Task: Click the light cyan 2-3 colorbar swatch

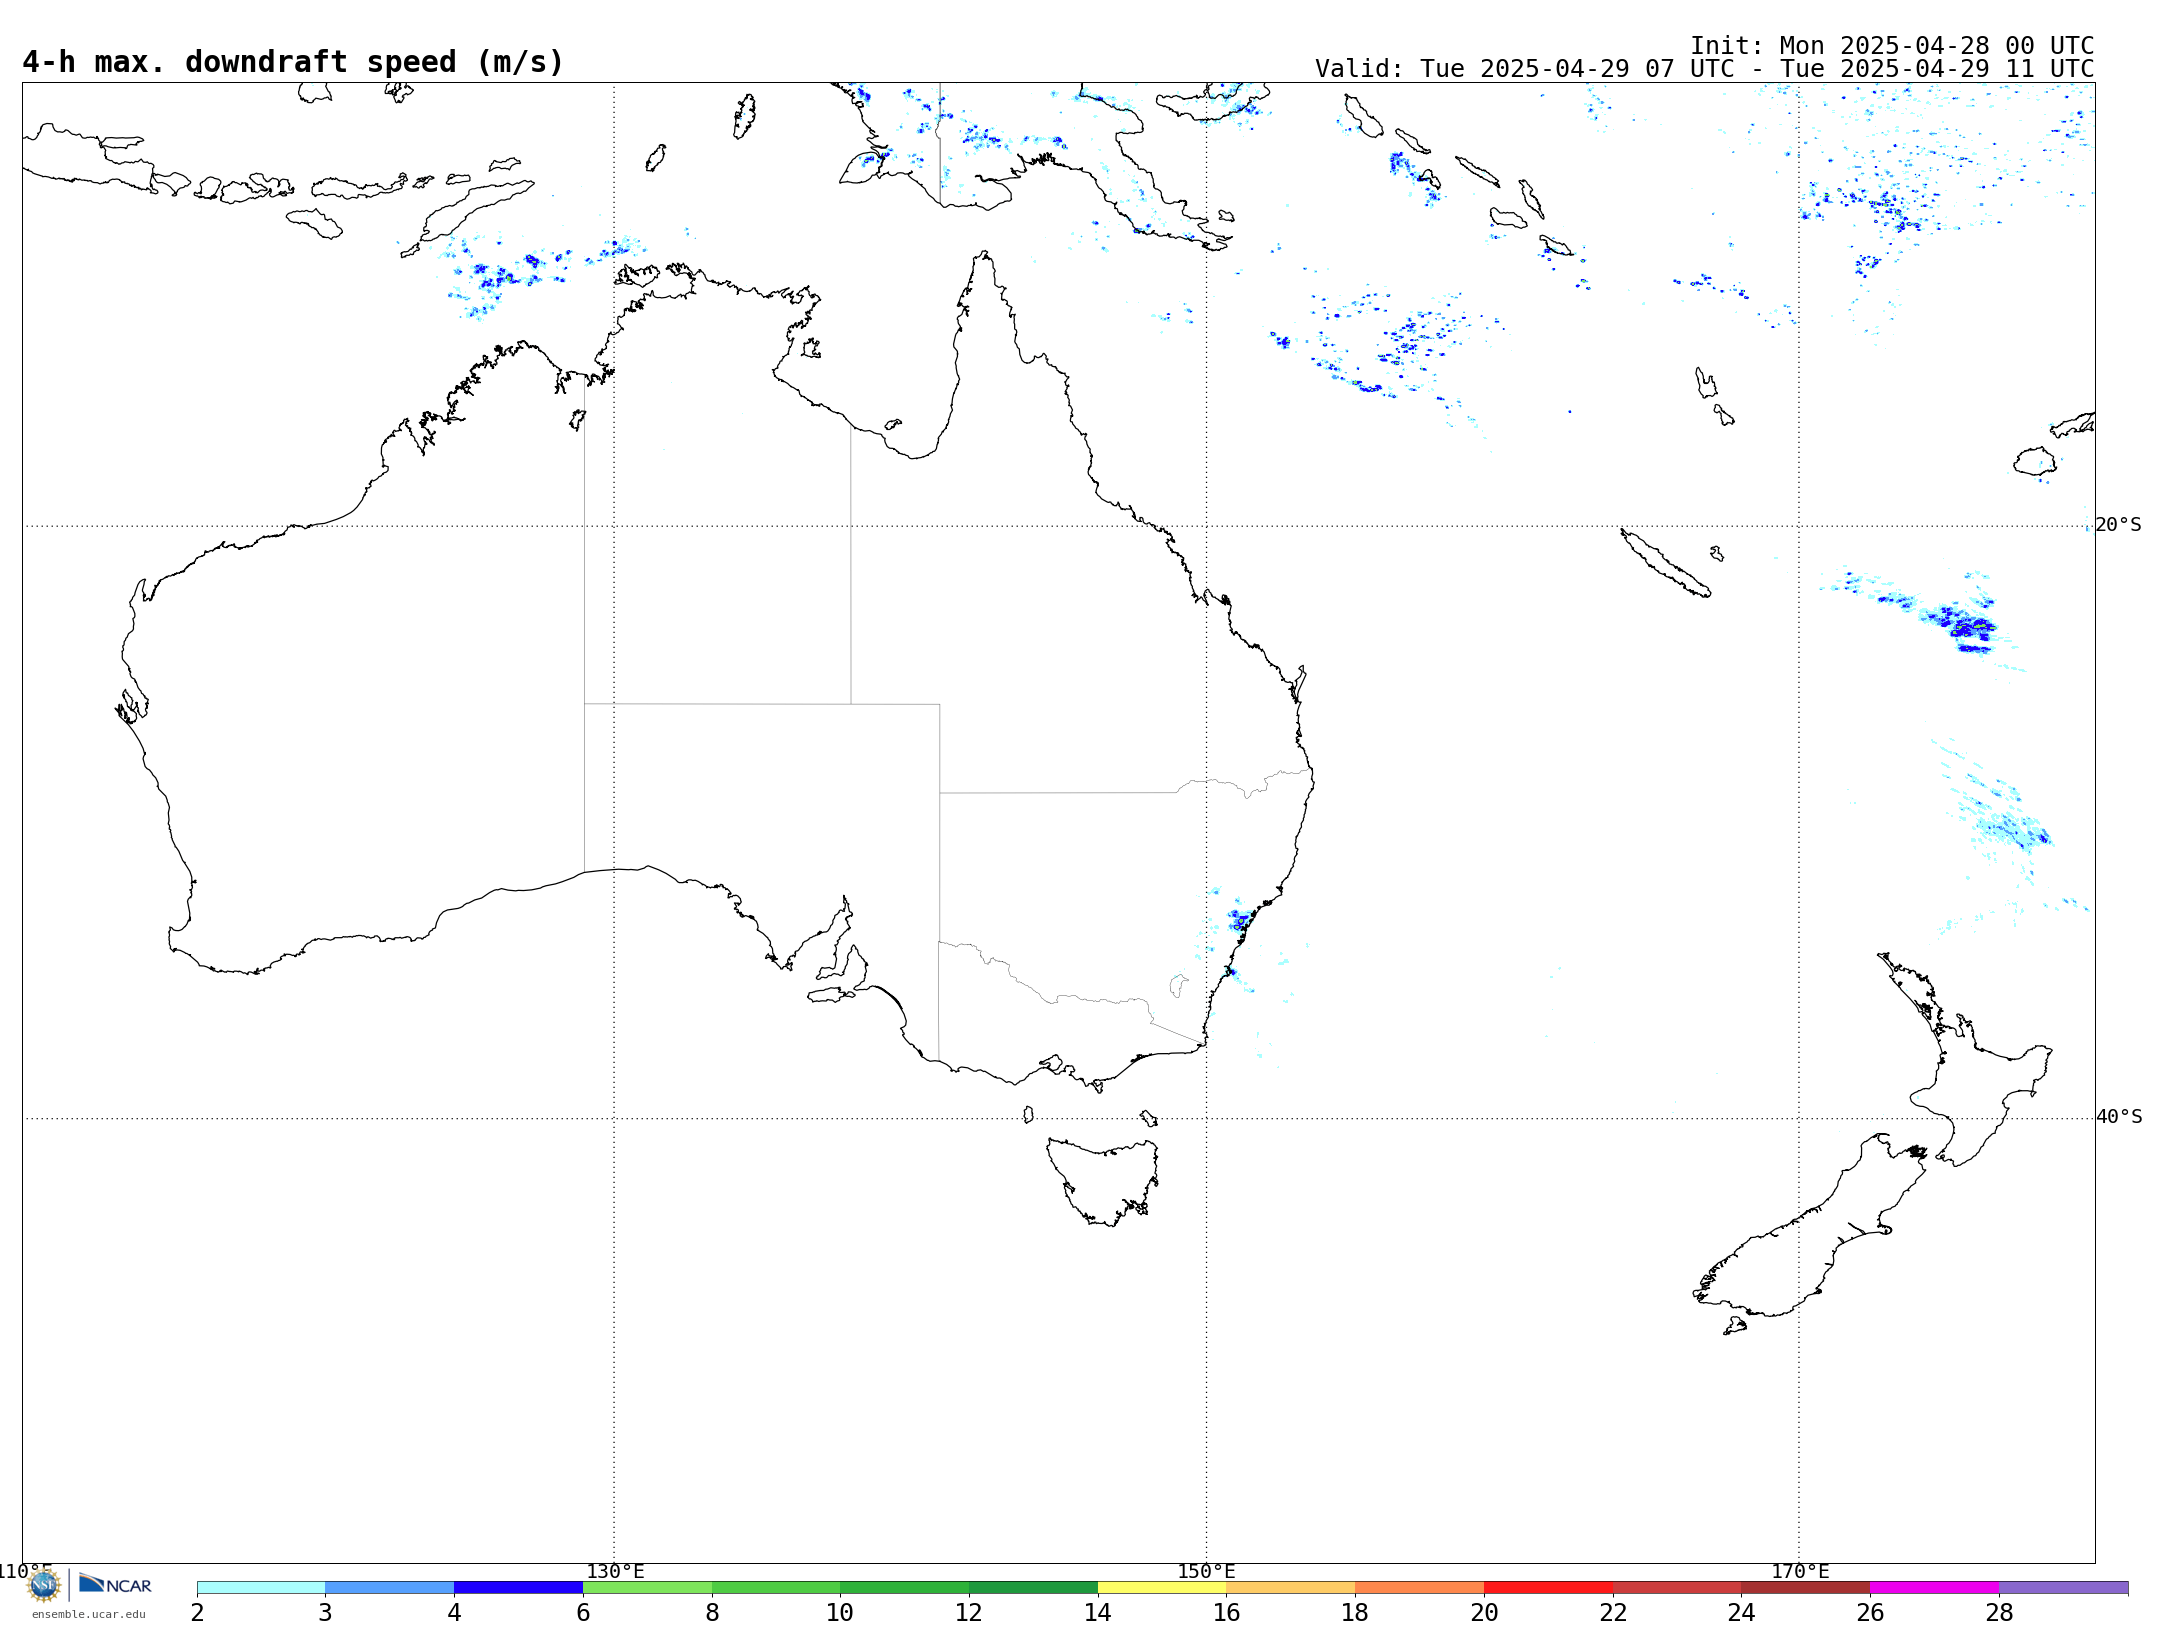Action: point(261,1588)
